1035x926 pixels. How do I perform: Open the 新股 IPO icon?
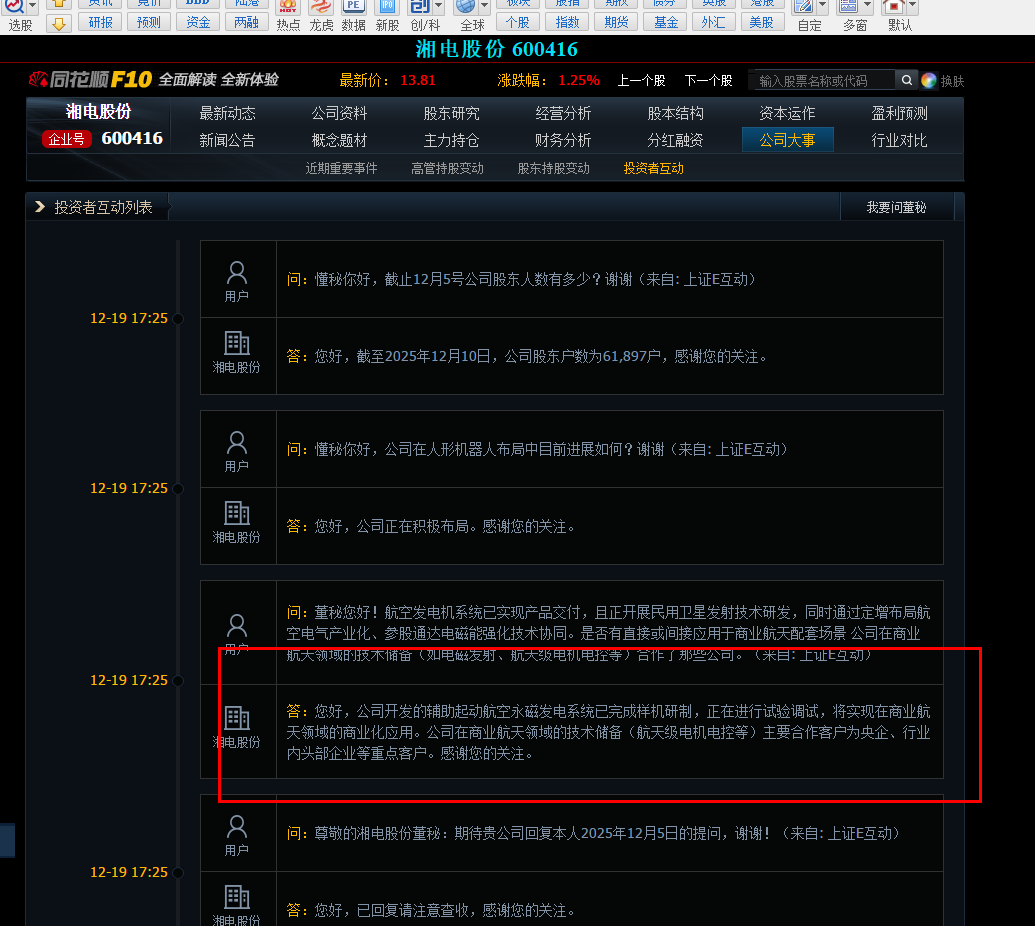click(x=387, y=7)
